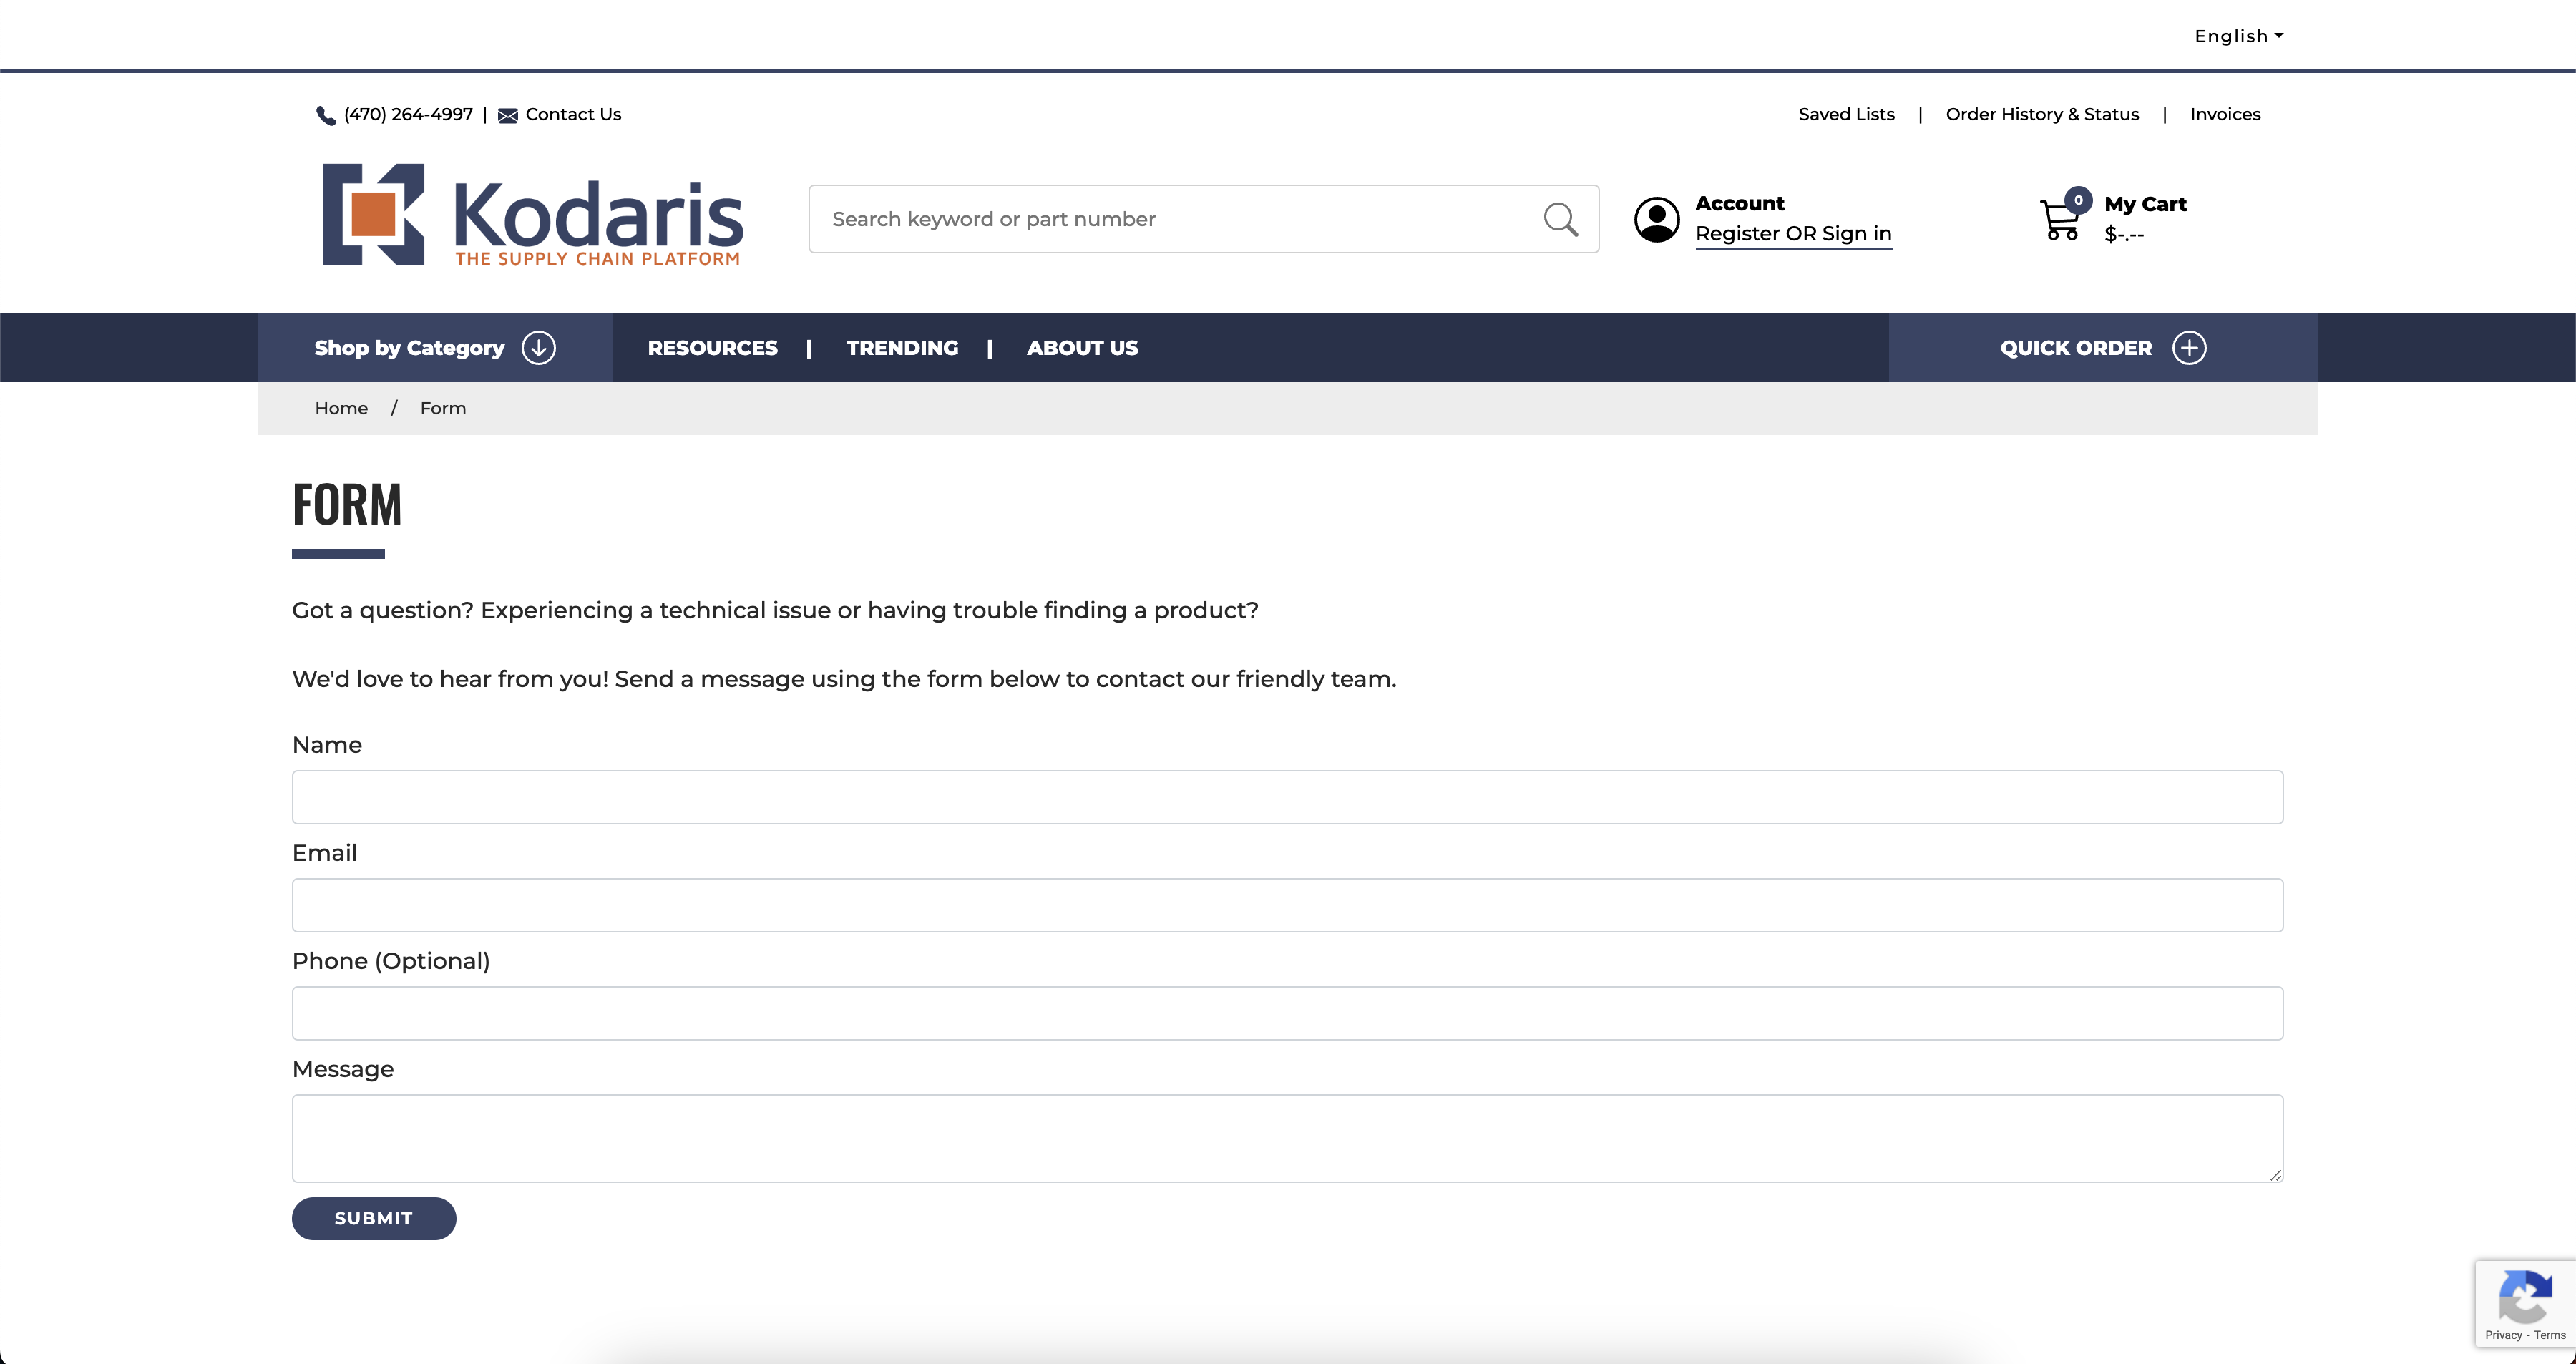The height and width of the screenshot is (1364, 2576).
Task: Click the envelope Contact Us icon
Action: (508, 115)
